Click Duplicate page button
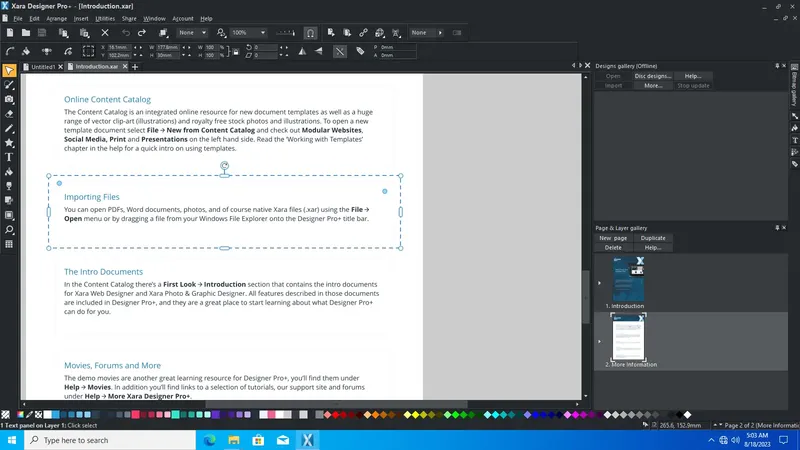Image resolution: width=800 pixels, height=450 pixels. (x=653, y=238)
